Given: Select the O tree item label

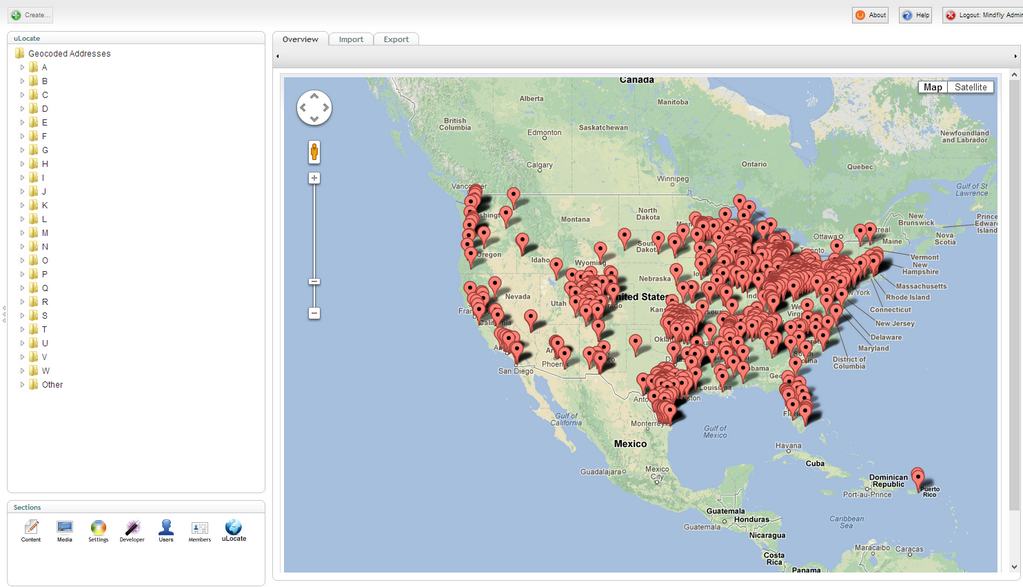Looking at the screenshot, I should pyautogui.click(x=45, y=261).
